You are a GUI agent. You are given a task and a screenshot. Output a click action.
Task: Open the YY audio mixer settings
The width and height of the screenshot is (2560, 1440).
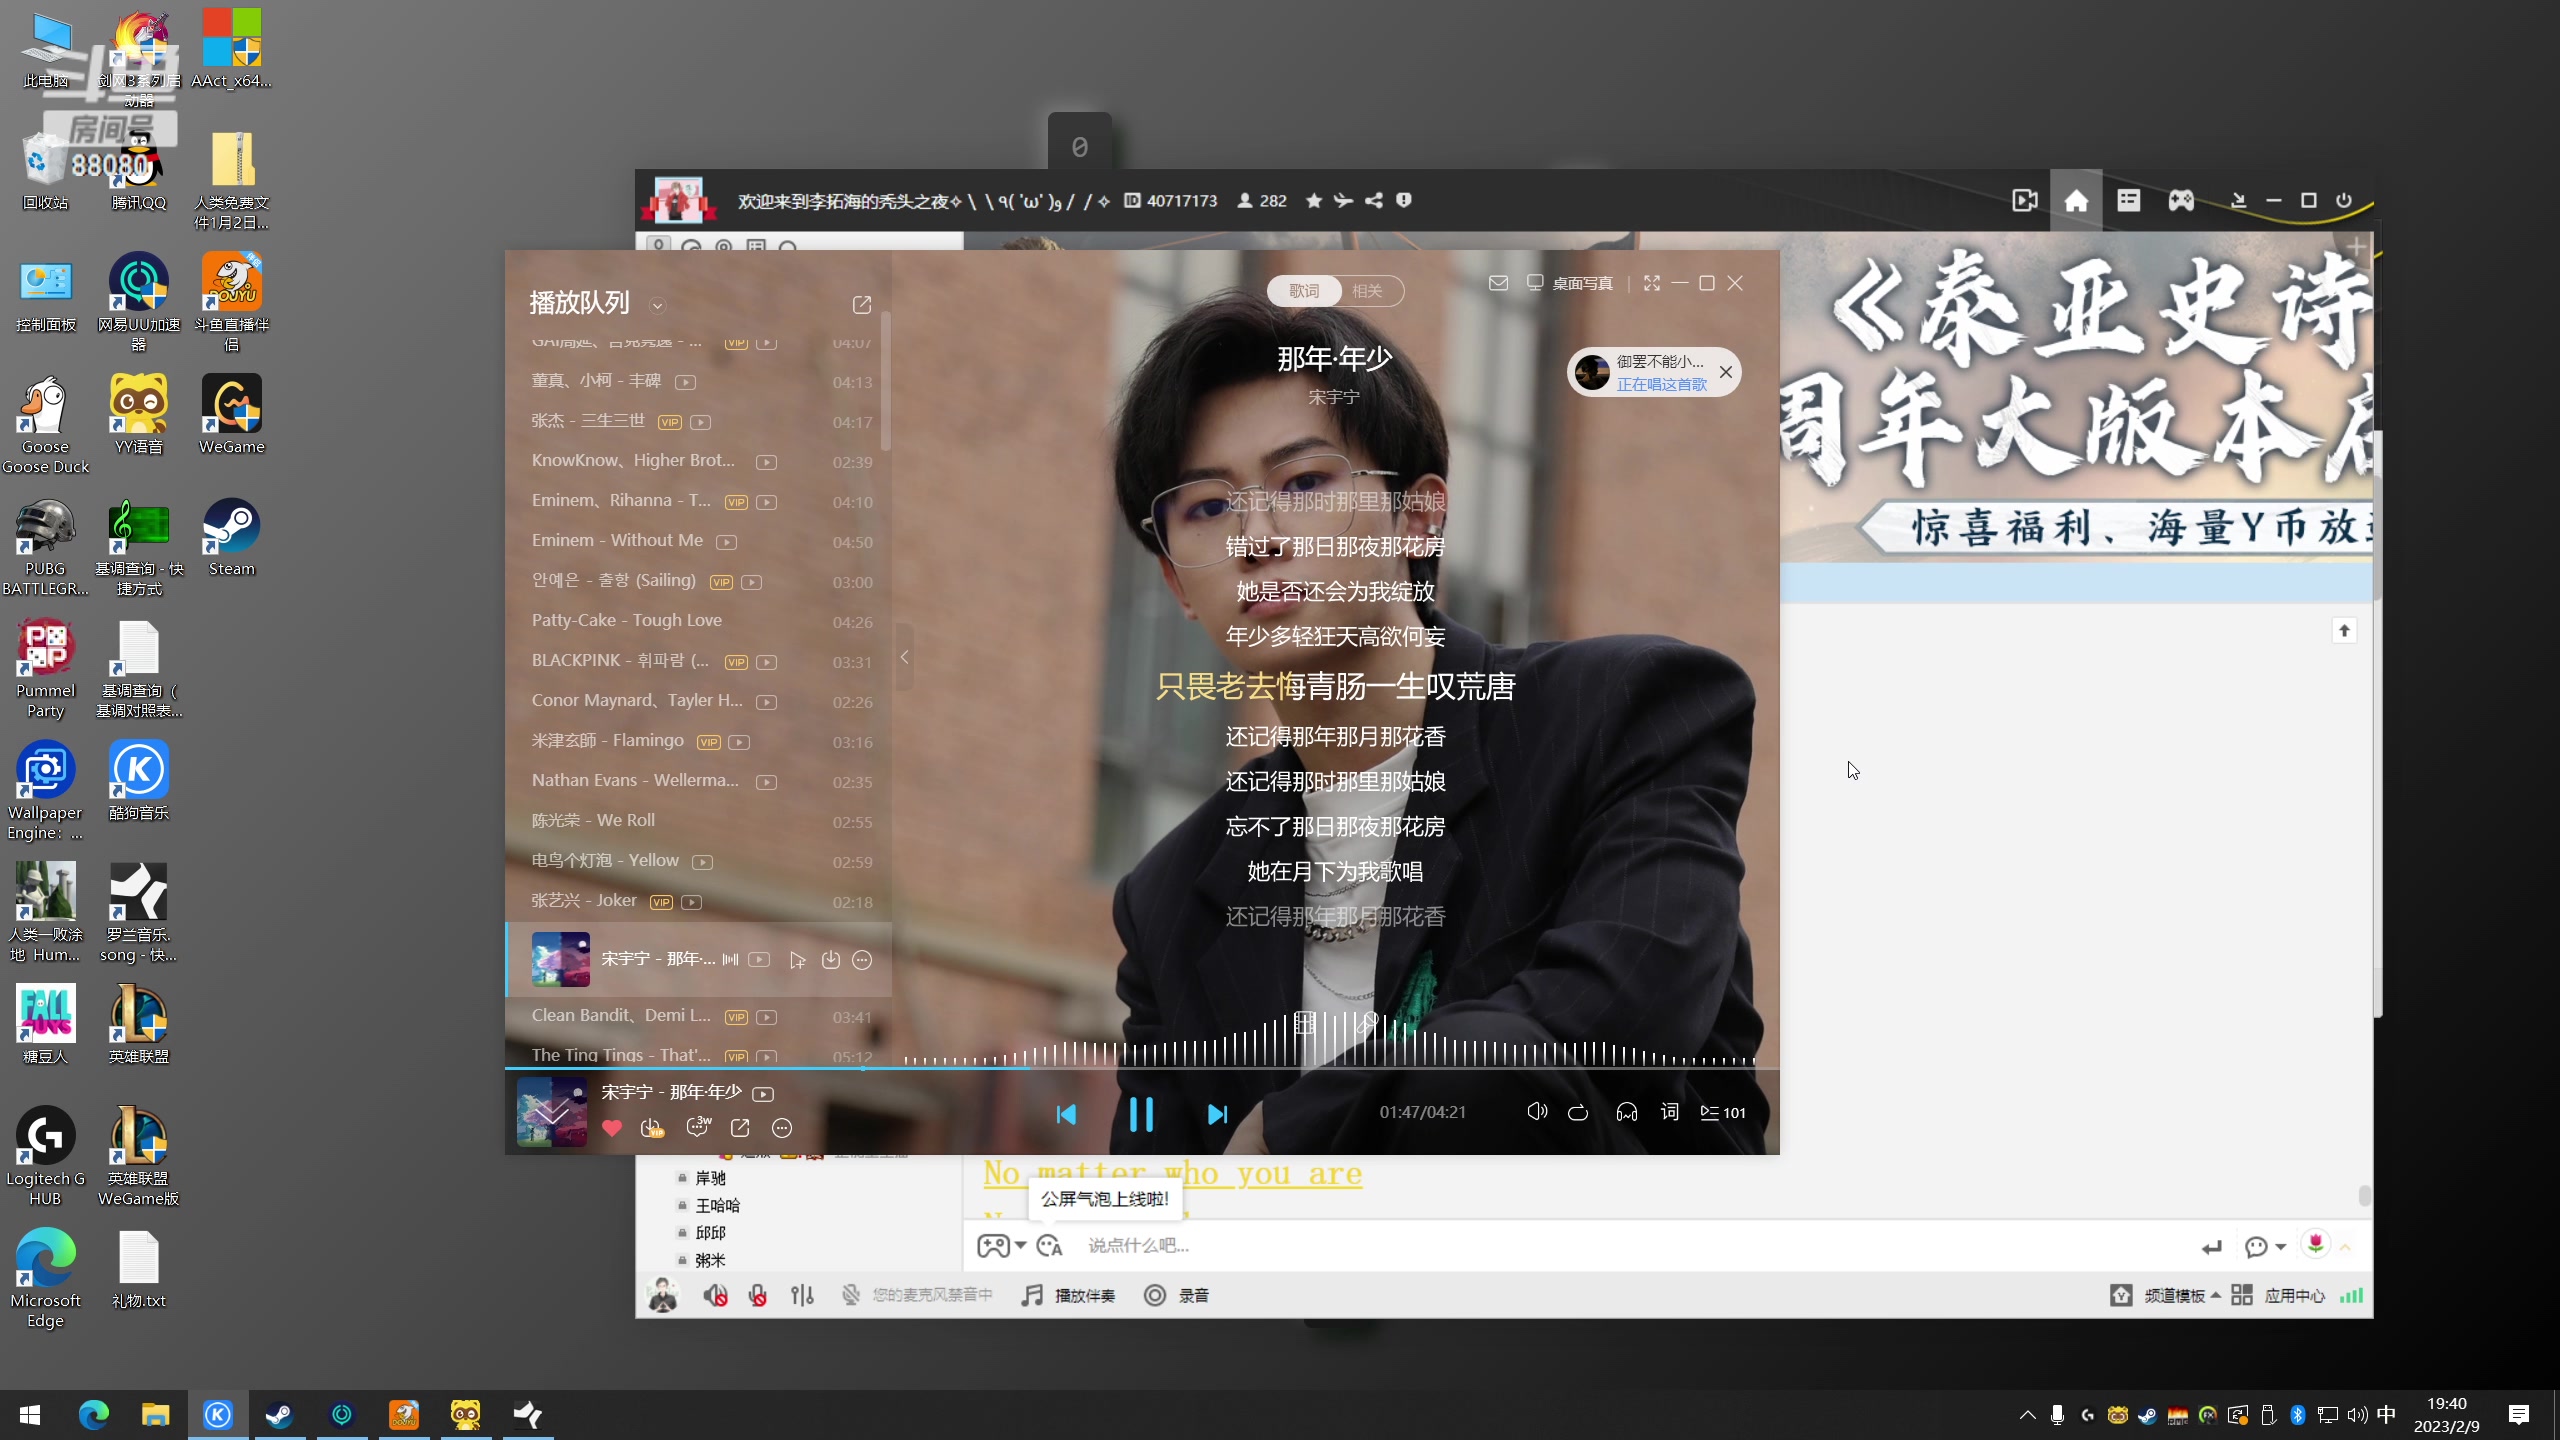tap(802, 1296)
